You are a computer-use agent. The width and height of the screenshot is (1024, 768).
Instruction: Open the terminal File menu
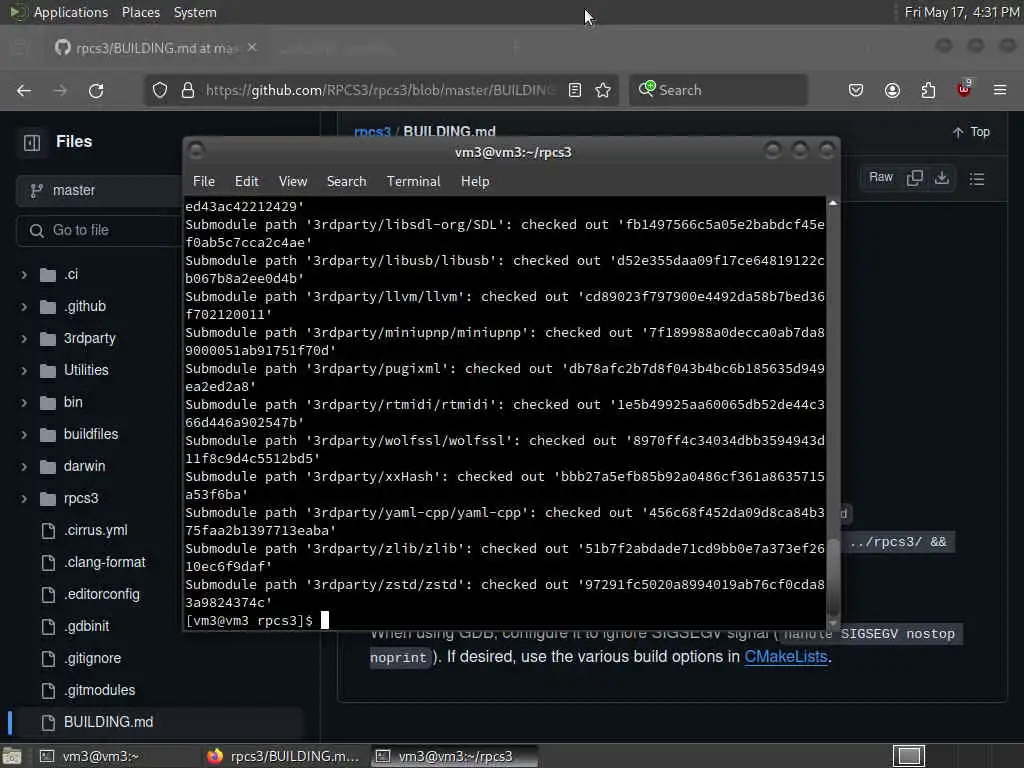click(x=204, y=182)
